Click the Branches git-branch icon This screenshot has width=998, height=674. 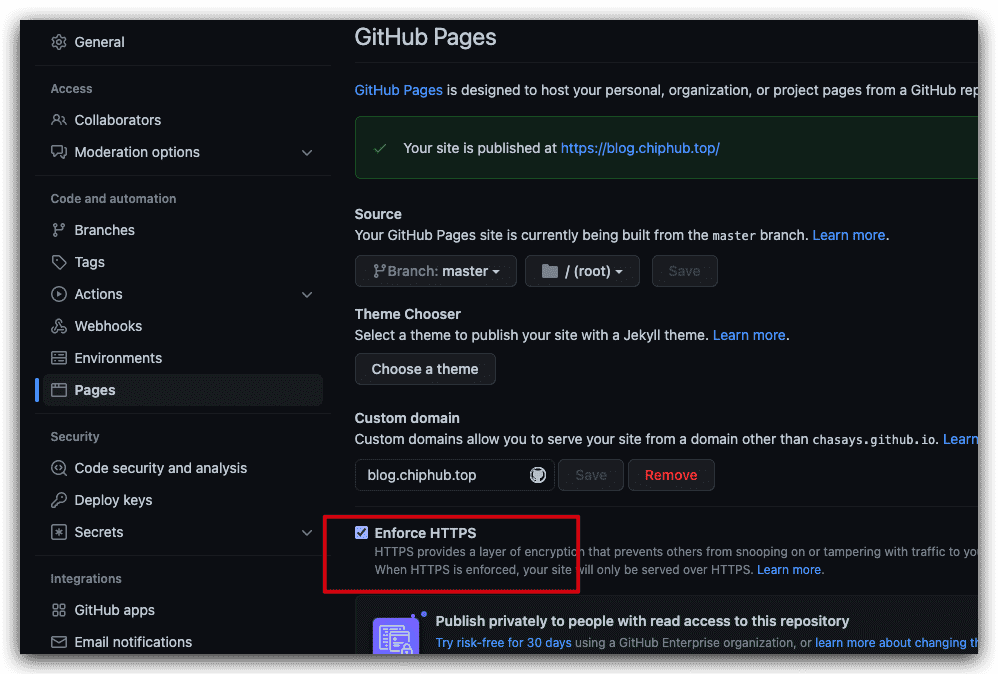point(59,230)
